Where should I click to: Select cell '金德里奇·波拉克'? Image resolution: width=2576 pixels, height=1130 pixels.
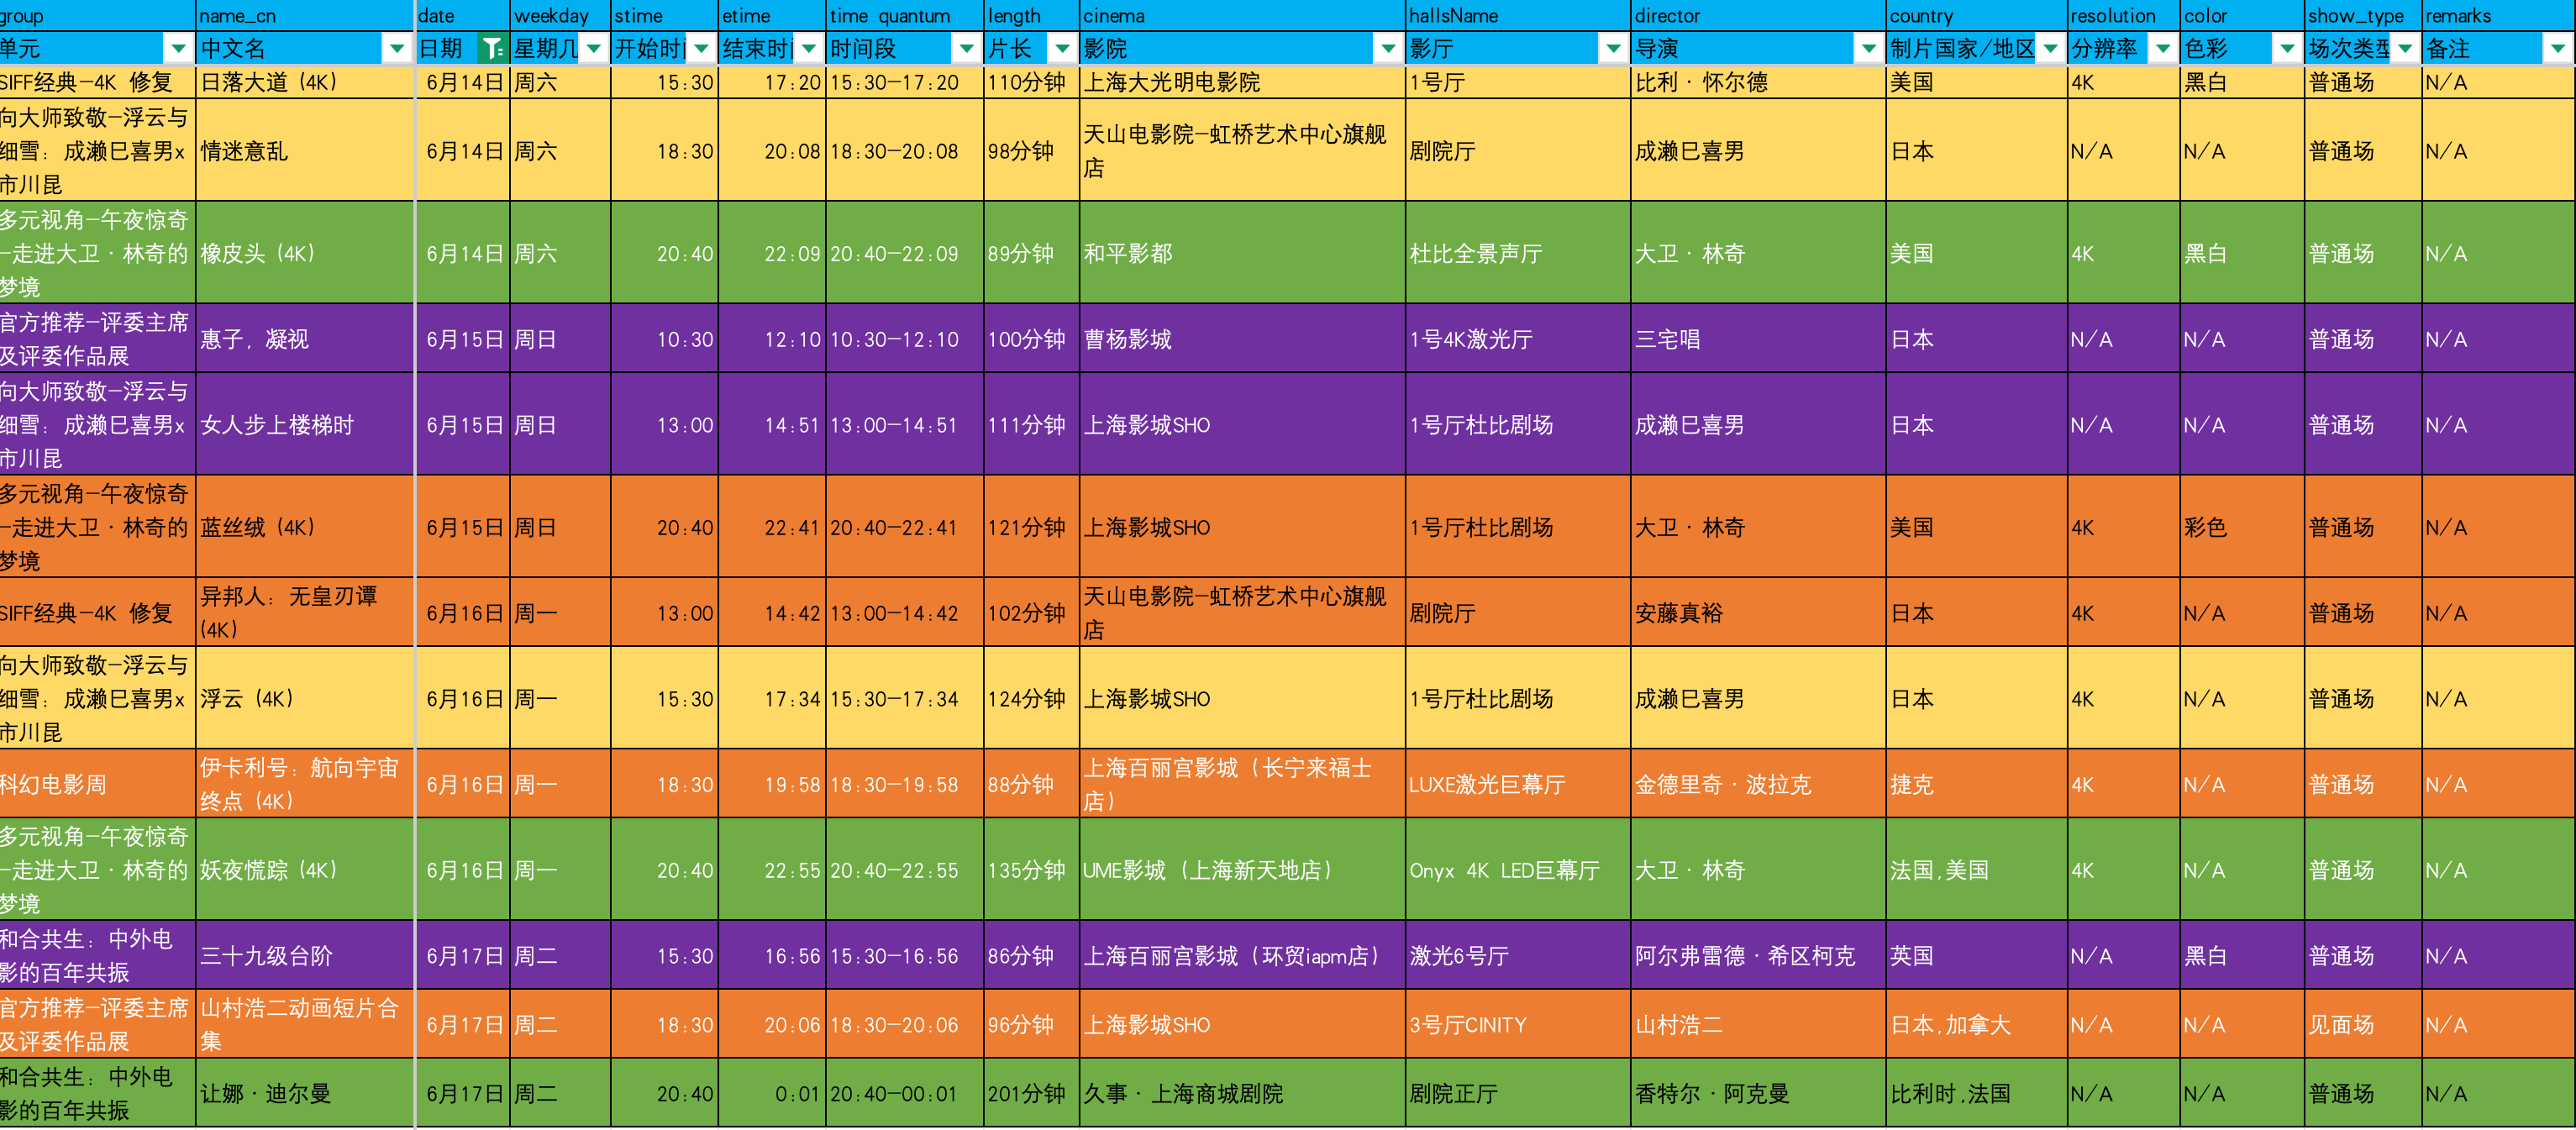1758,784
